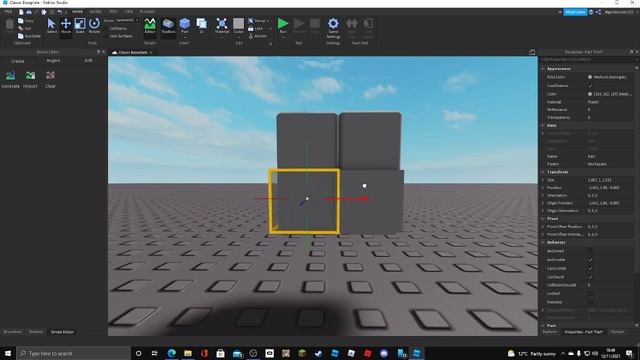
Task: Click the Generate terrain icon
Action: coord(11,76)
